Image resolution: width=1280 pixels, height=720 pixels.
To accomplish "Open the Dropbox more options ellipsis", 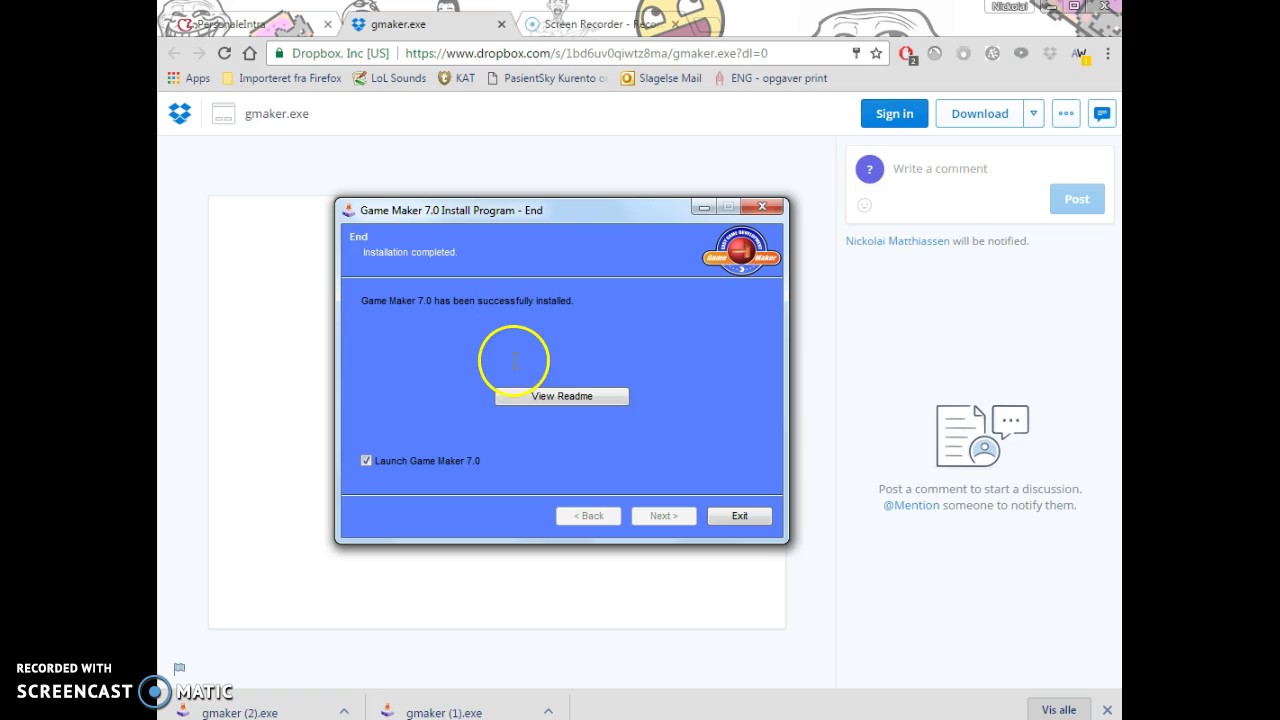I will (1066, 114).
